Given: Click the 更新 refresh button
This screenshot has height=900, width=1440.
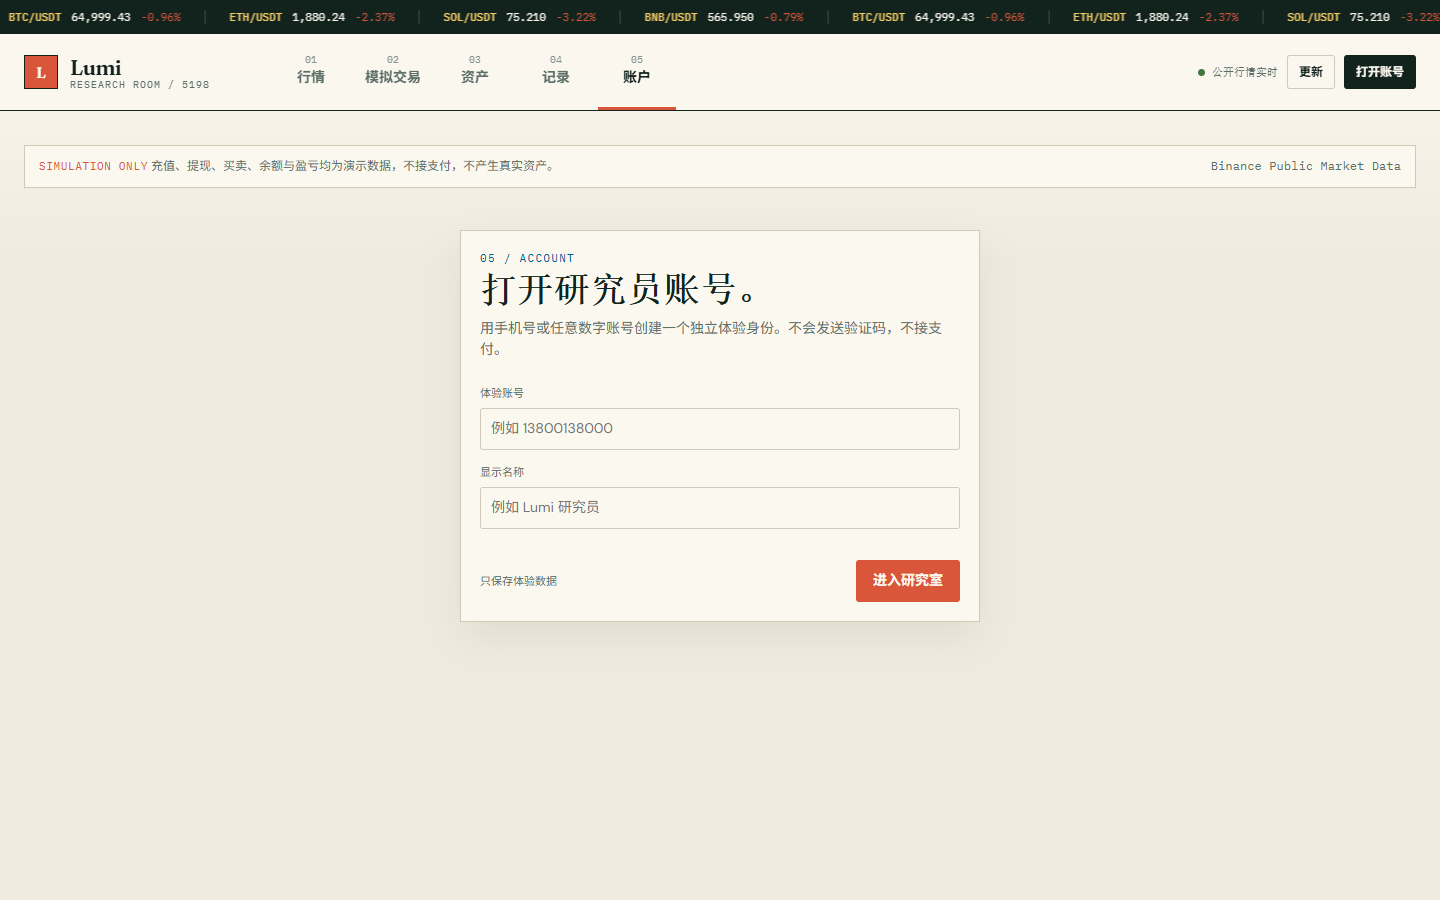Looking at the screenshot, I should [x=1311, y=72].
